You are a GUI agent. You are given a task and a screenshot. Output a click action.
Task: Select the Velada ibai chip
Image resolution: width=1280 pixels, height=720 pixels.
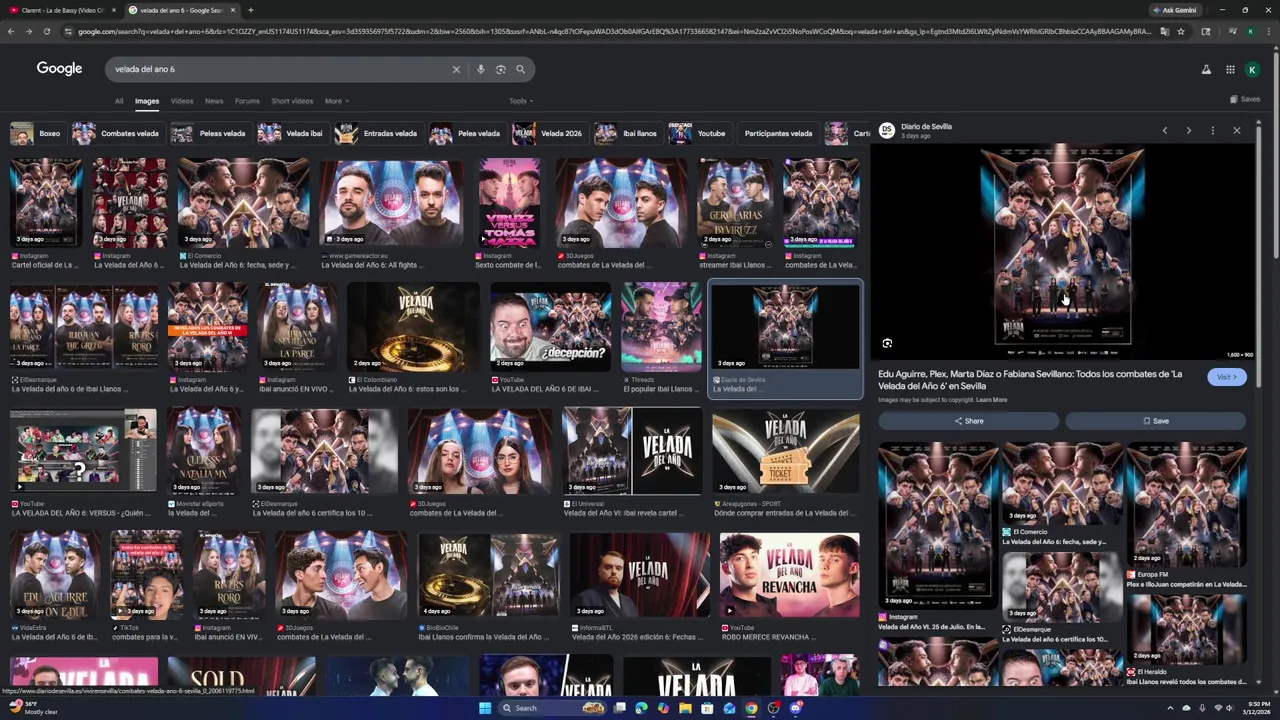291,133
